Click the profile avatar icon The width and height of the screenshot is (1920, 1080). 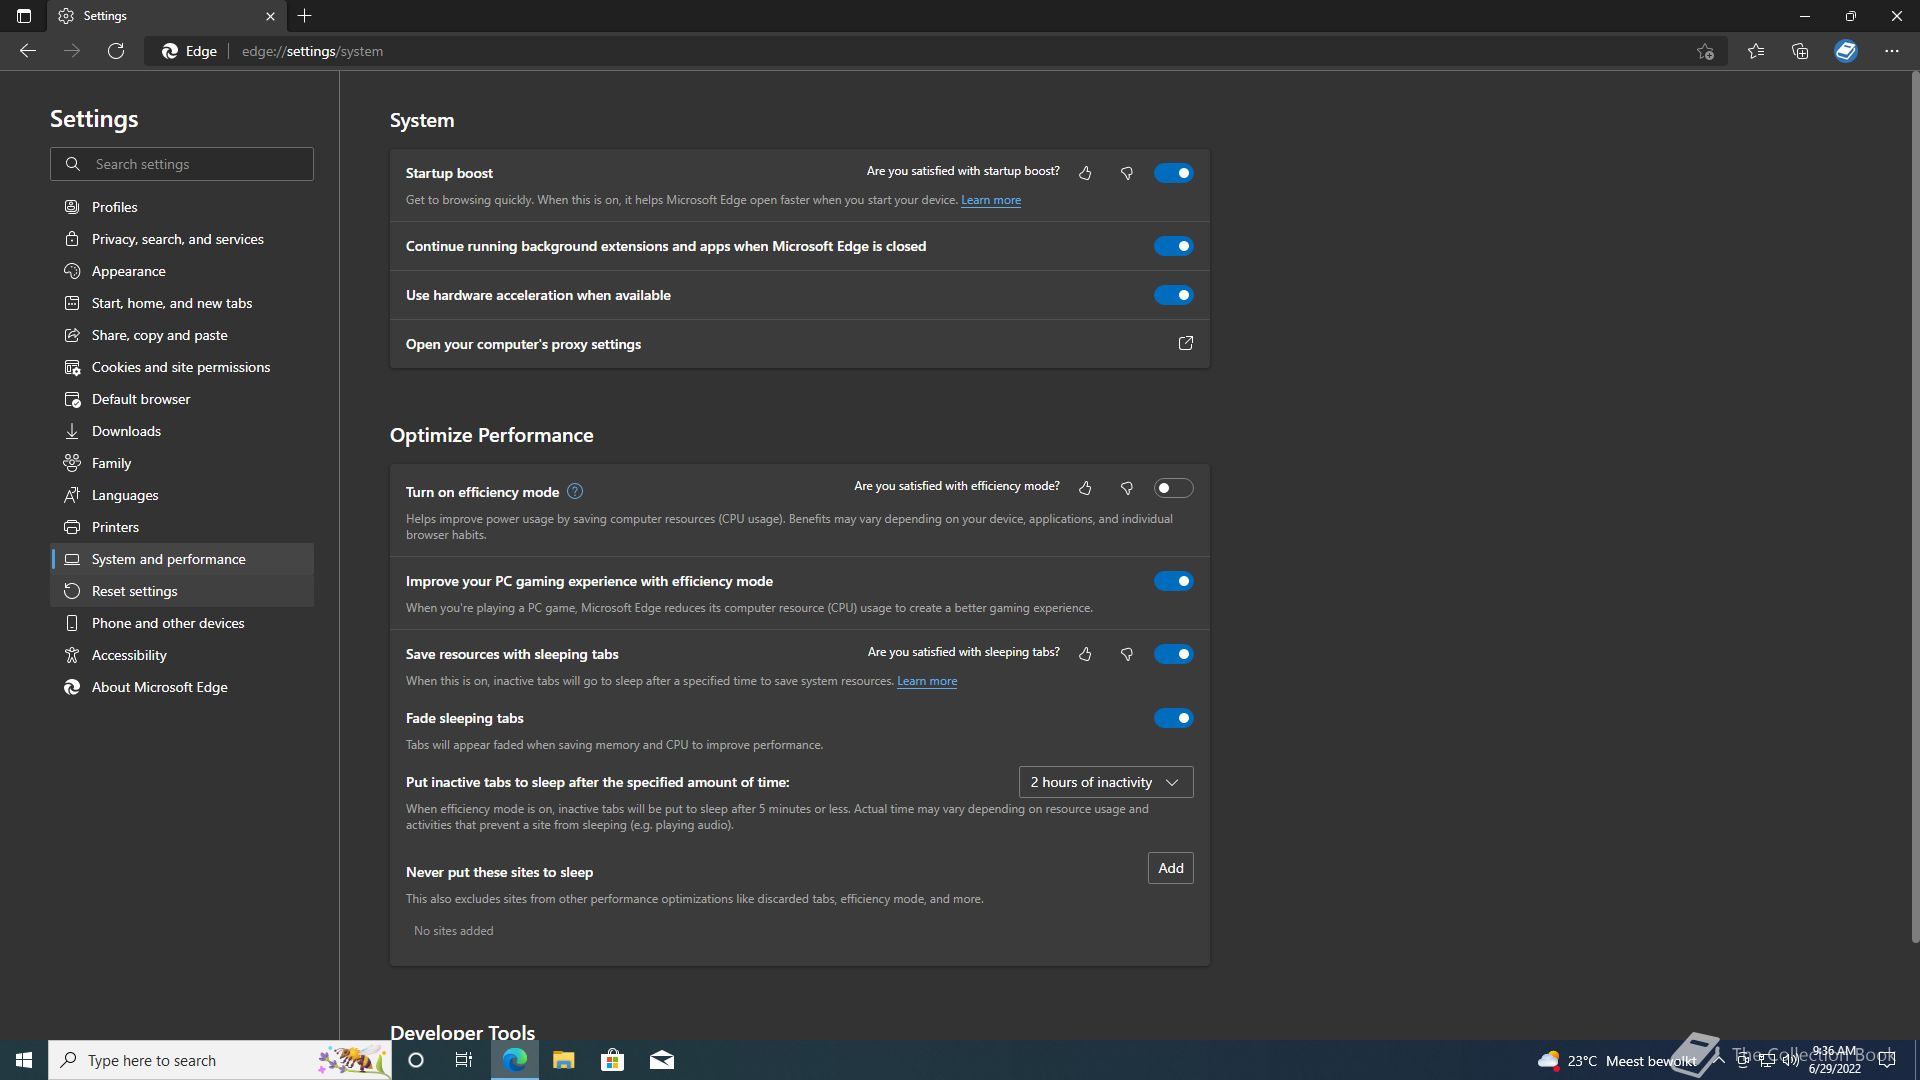[1846, 51]
